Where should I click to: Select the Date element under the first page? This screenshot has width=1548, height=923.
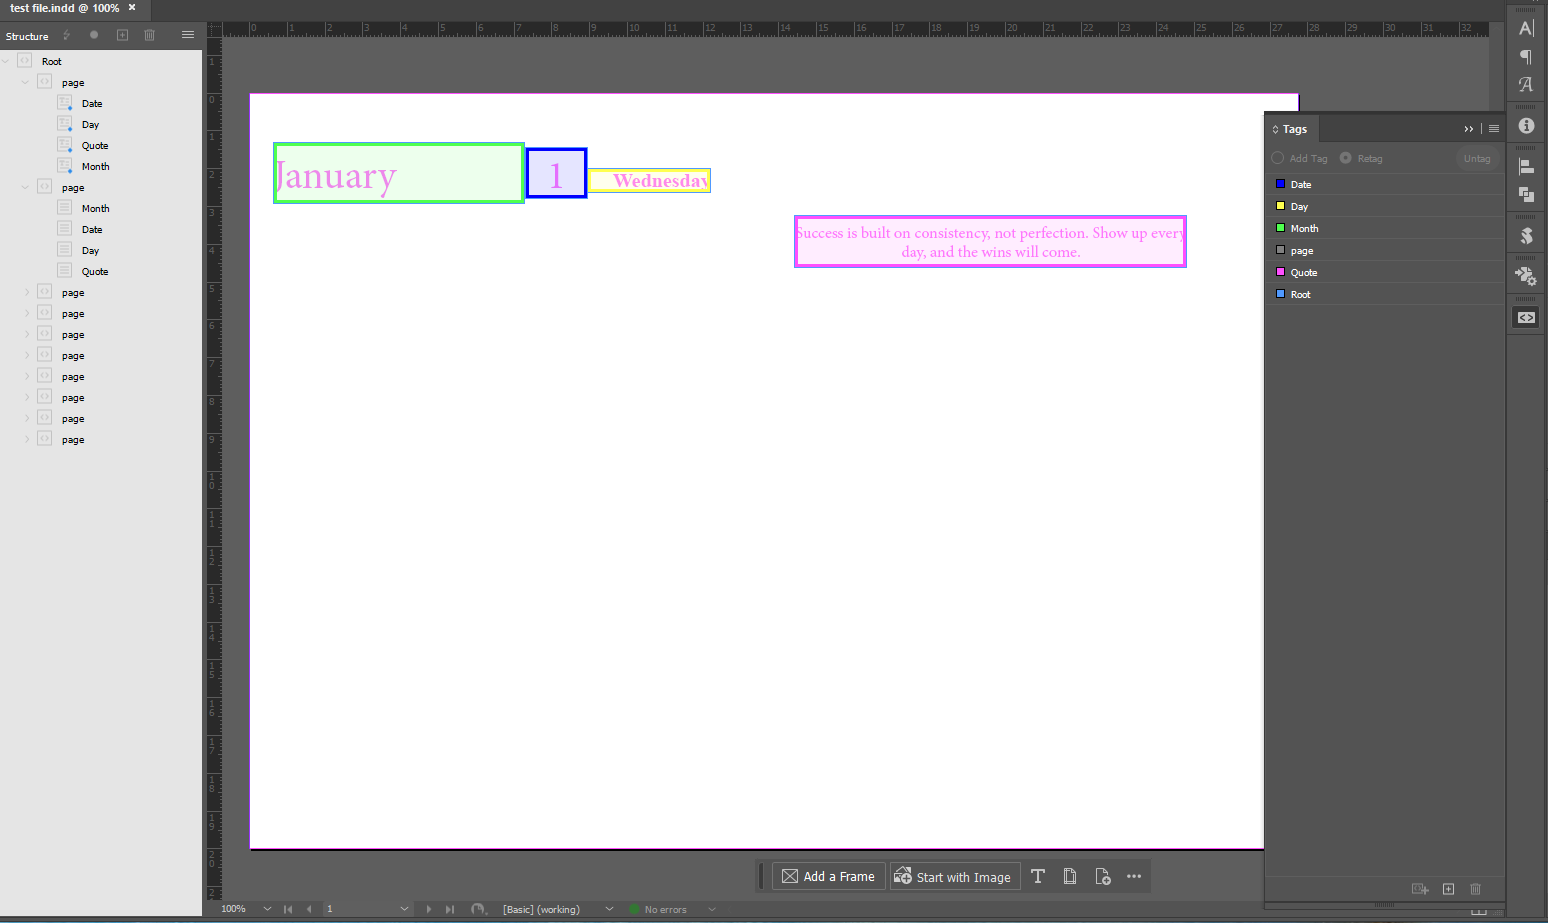[x=93, y=103]
